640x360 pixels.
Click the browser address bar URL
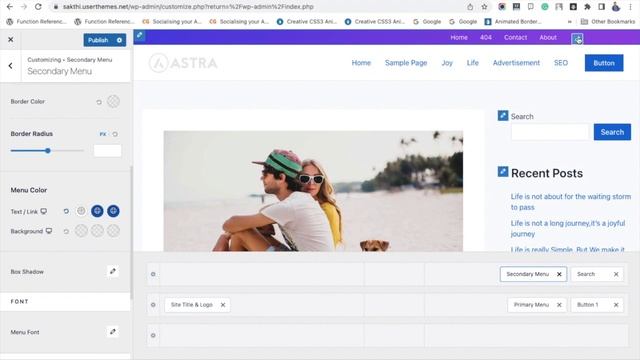188,7
